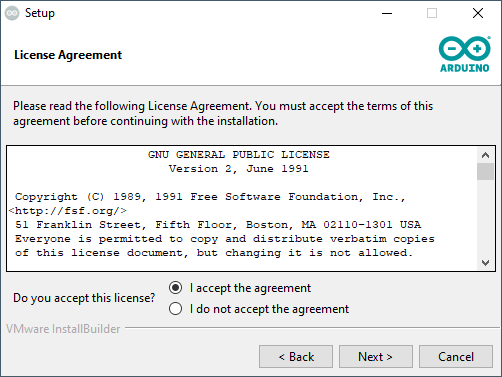Minimize the Setup window

387,13
